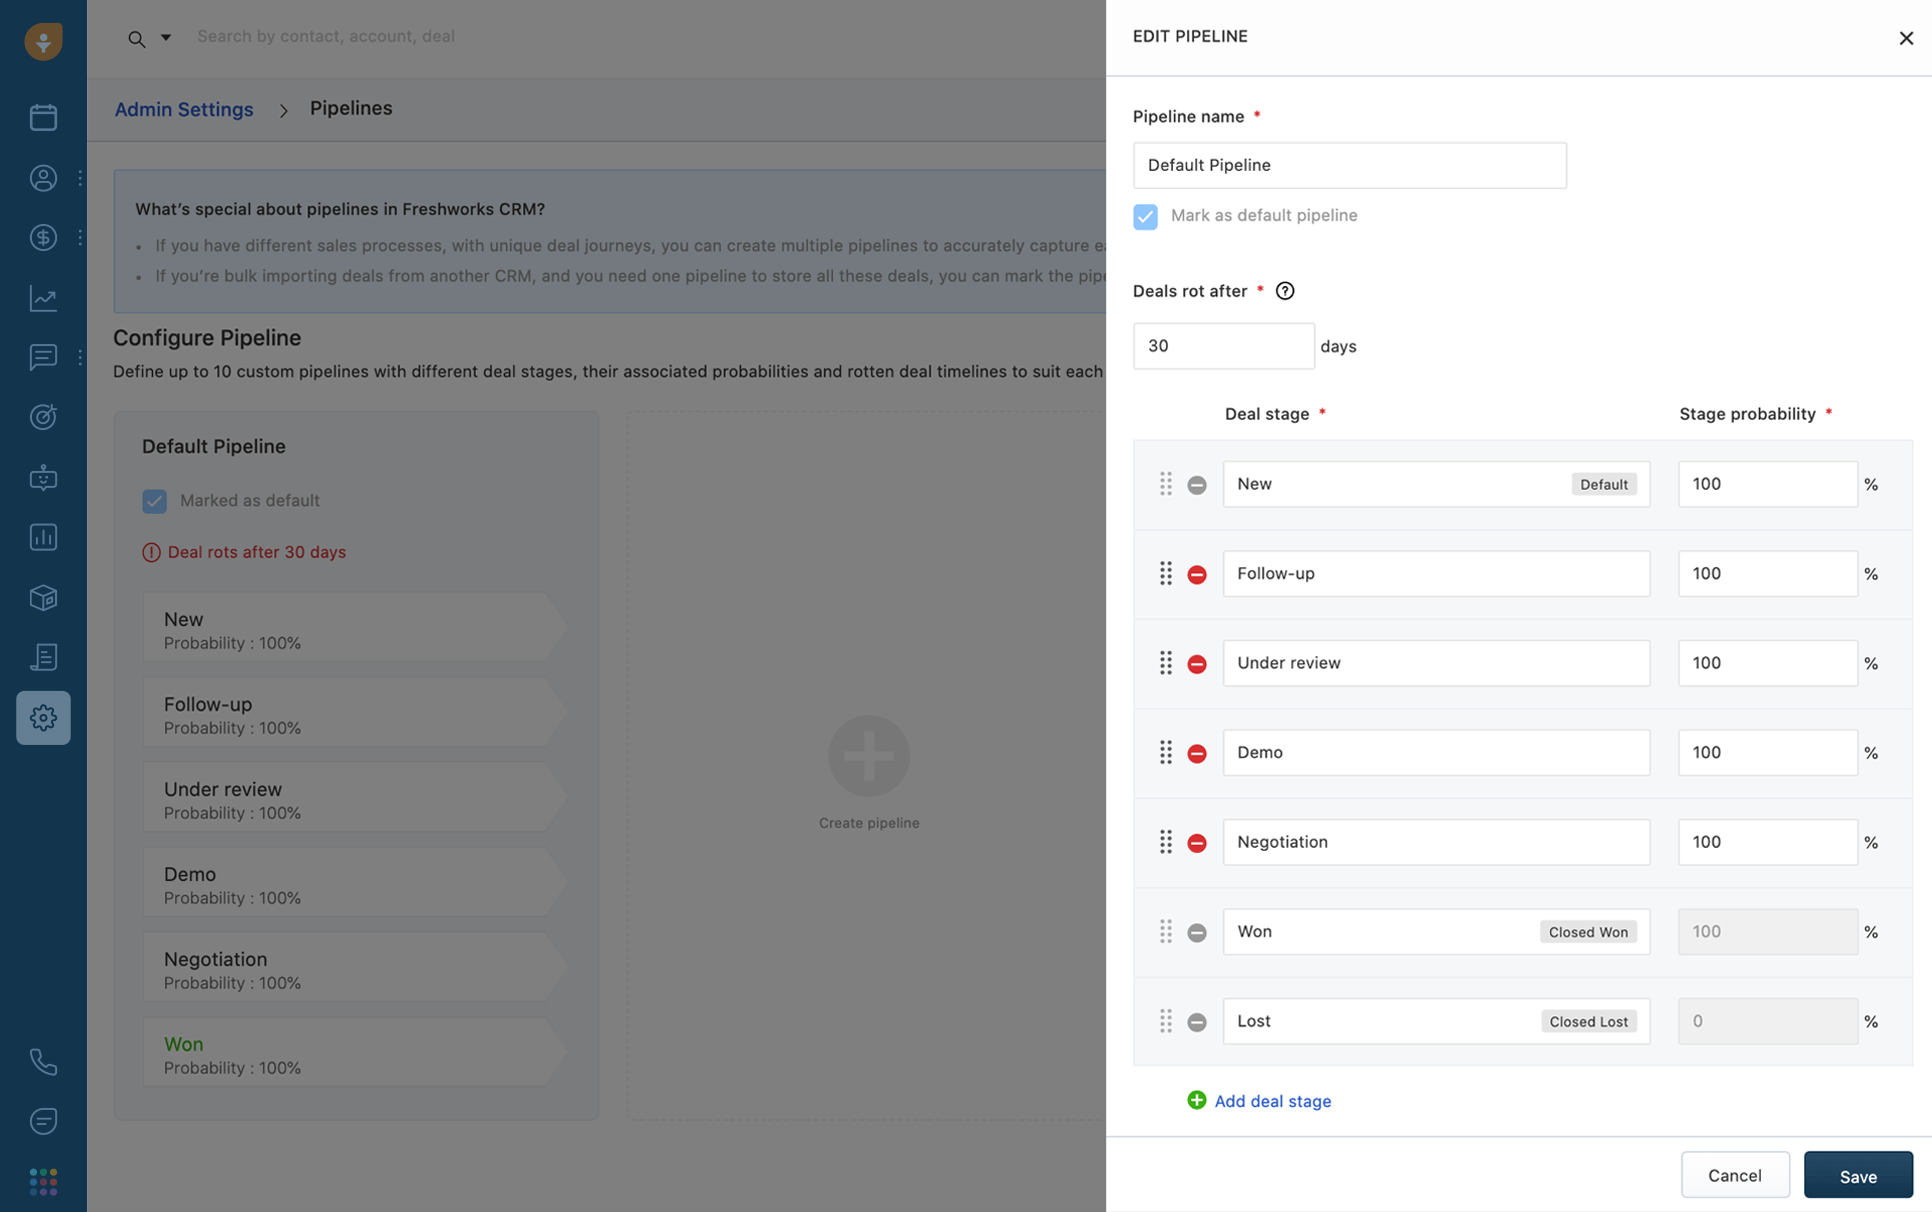The width and height of the screenshot is (1932, 1212).
Task: Click green plus icon to add stage
Action: pyautogui.click(x=1196, y=1100)
